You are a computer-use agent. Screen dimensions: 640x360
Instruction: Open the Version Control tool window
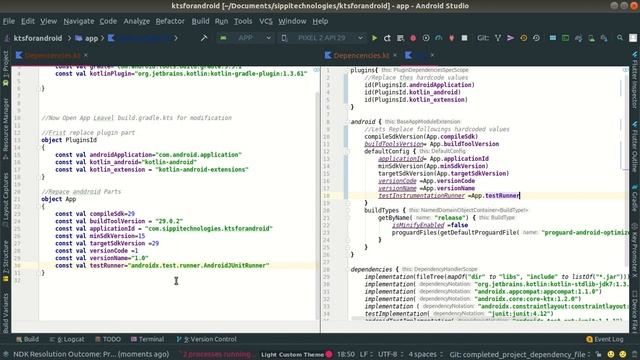(207, 339)
